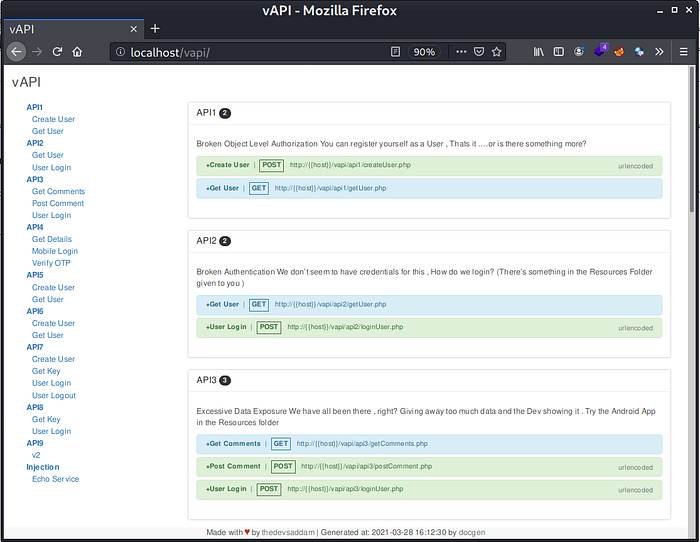Open Echo Service sidebar link
This screenshot has height=542, width=700.
click(x=55, y=479)
